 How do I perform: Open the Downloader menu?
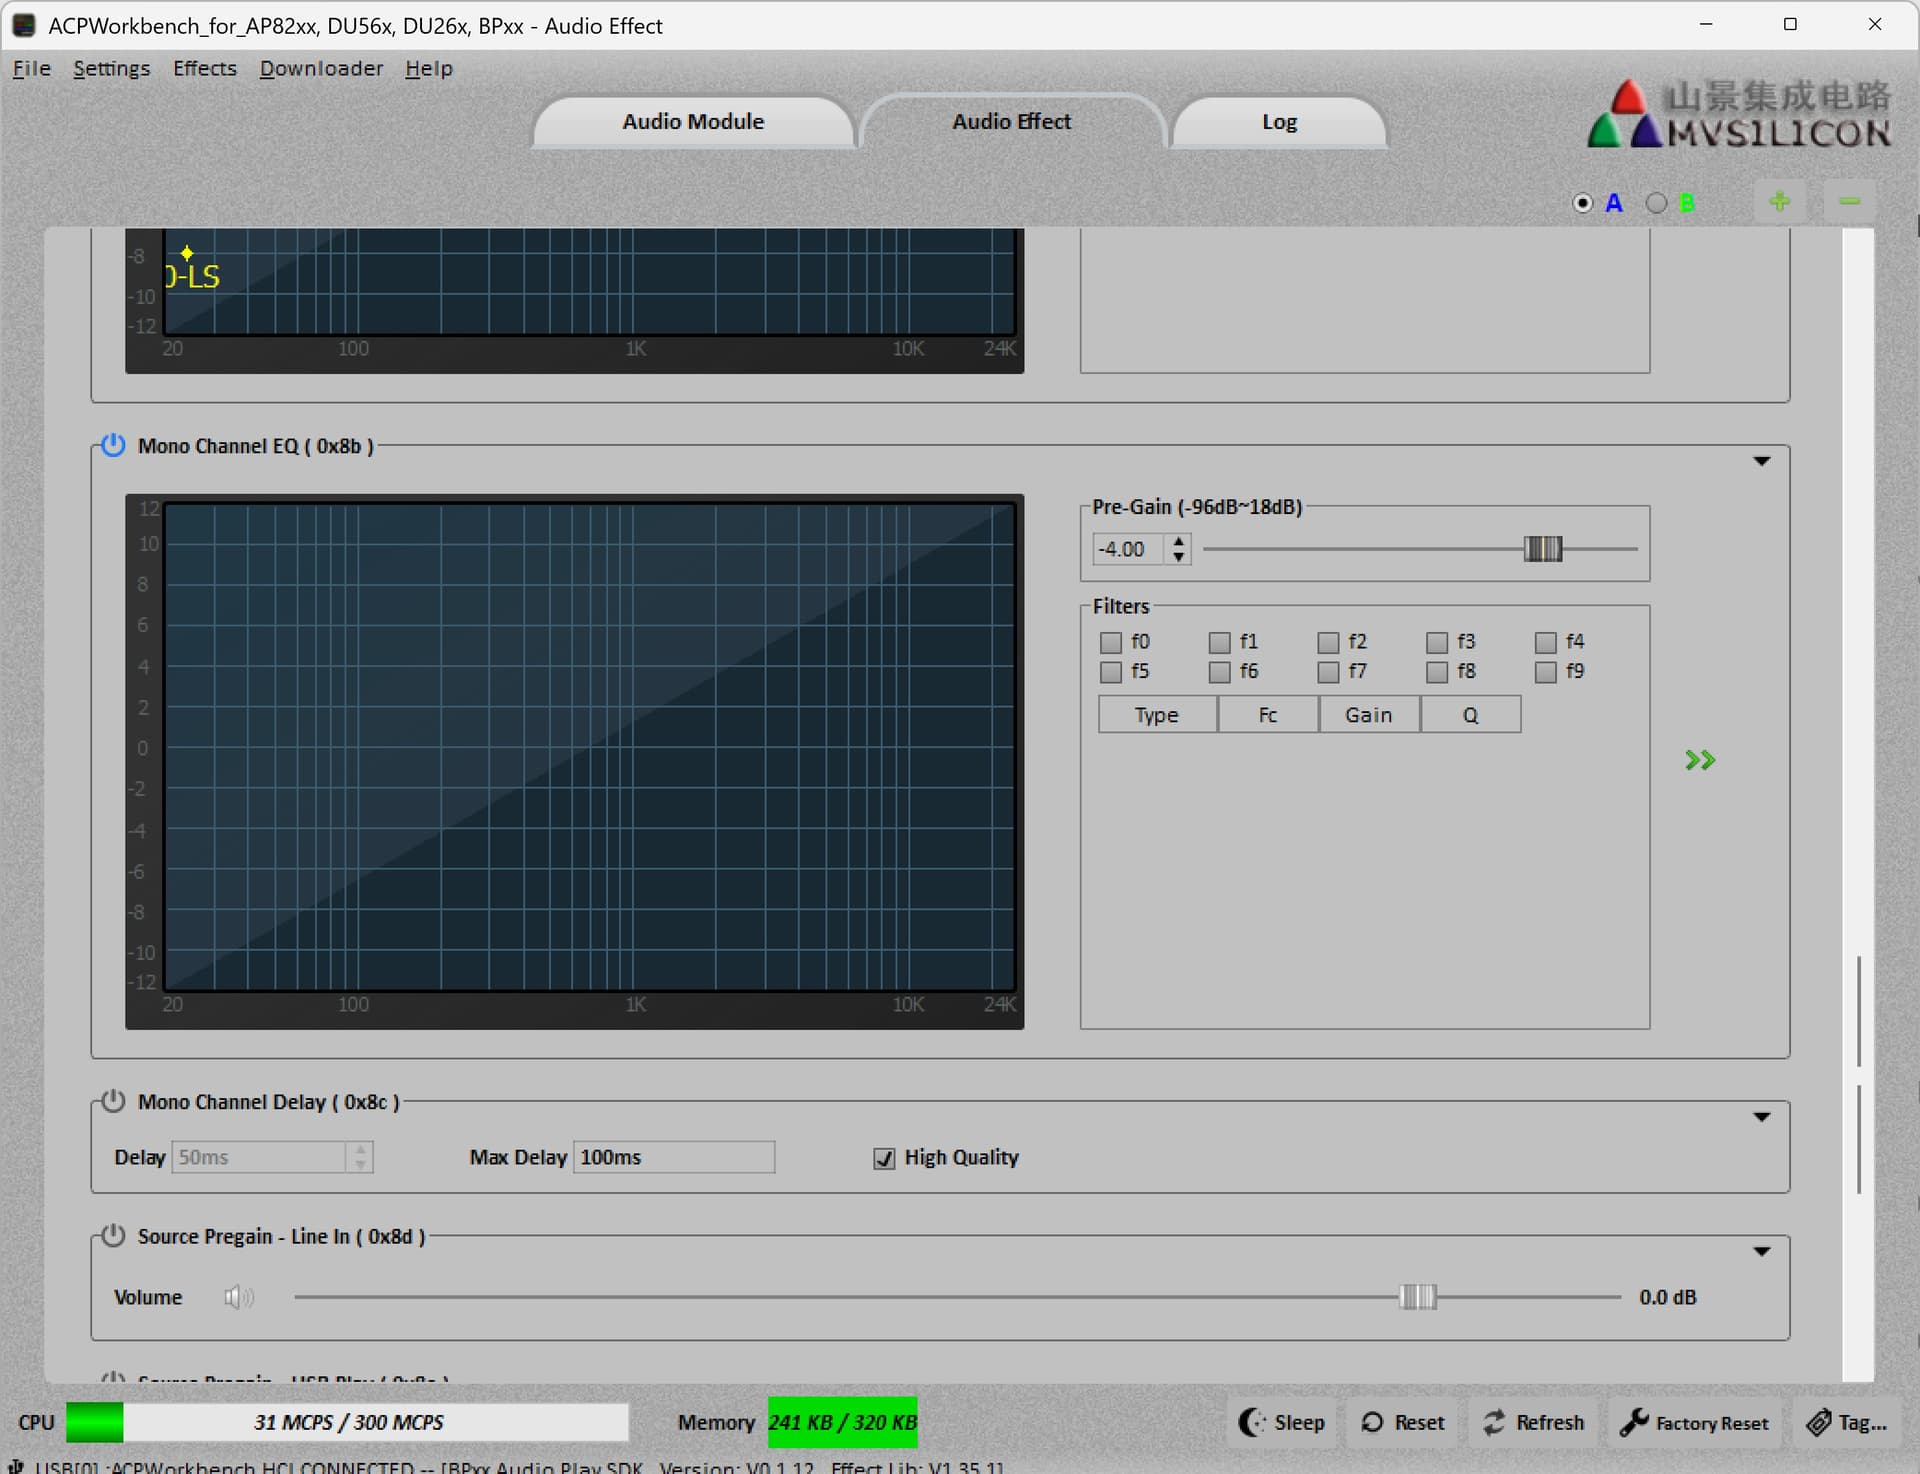(321, 68)
